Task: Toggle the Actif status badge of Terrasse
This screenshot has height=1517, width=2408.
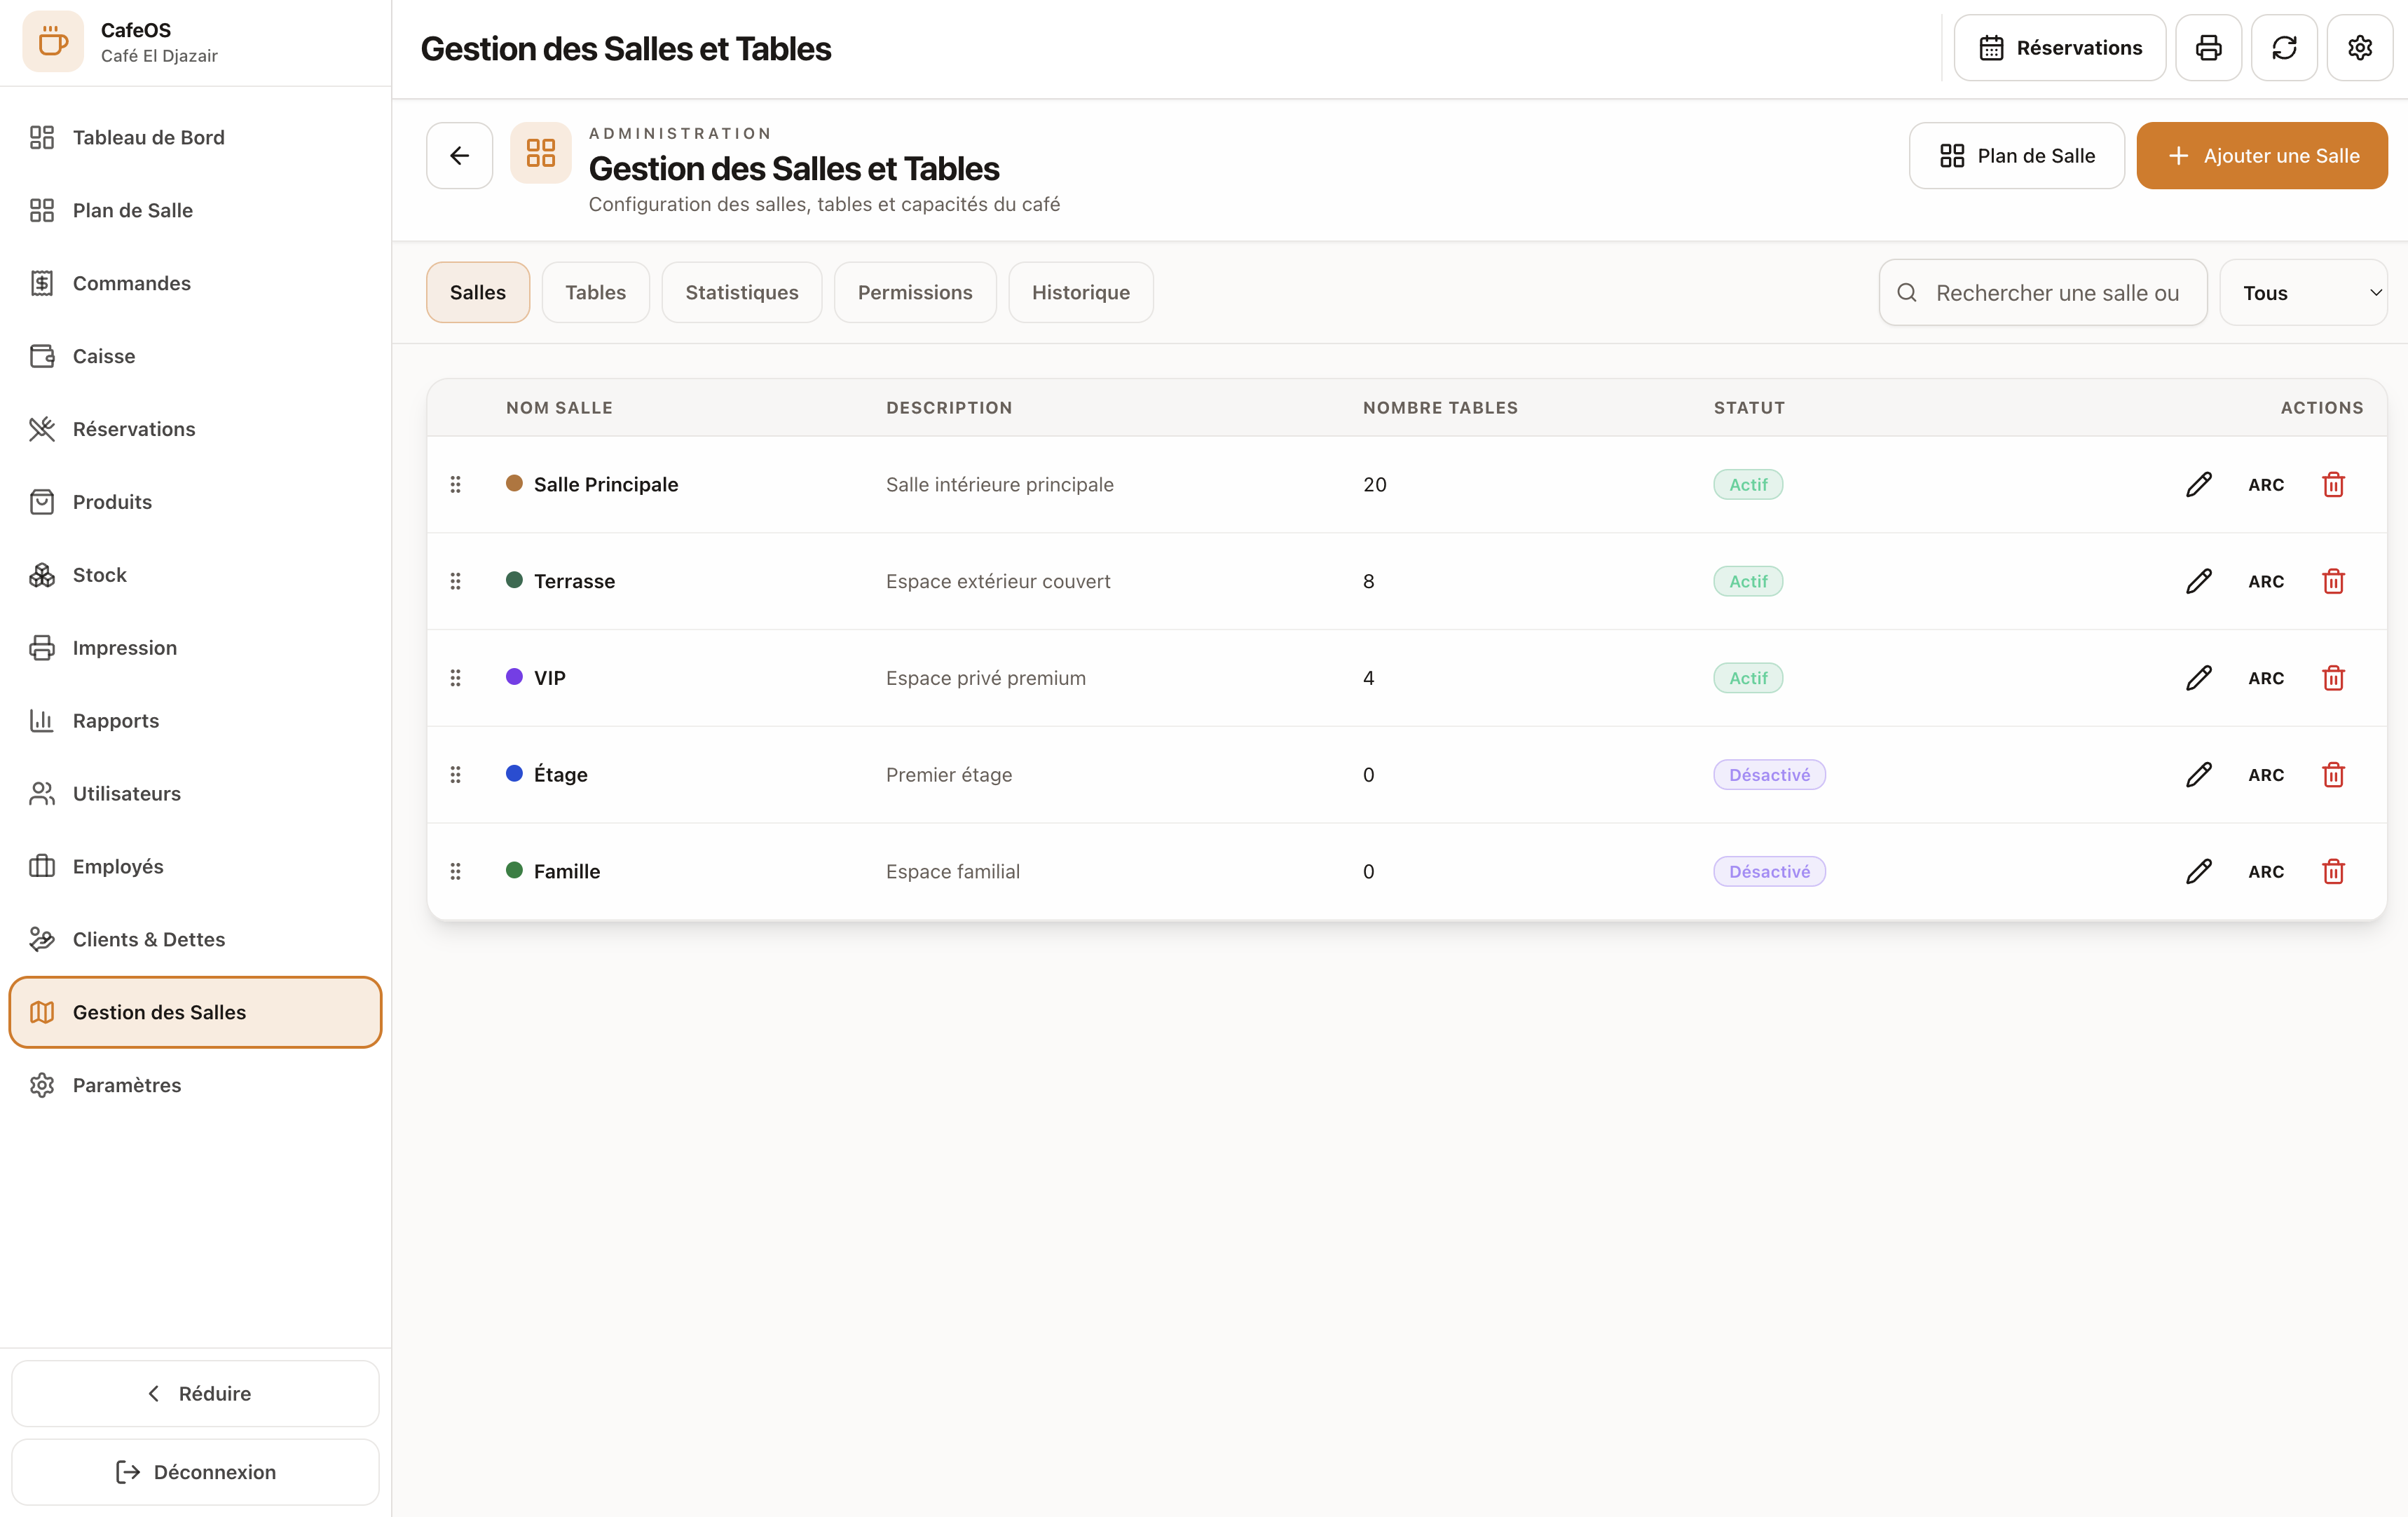Action: (x=1748, y=582)
